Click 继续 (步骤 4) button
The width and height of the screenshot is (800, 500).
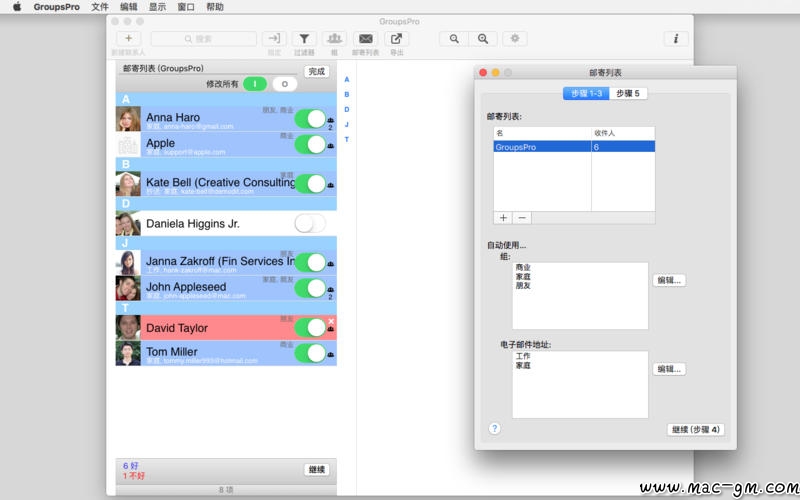click(695, 430)
